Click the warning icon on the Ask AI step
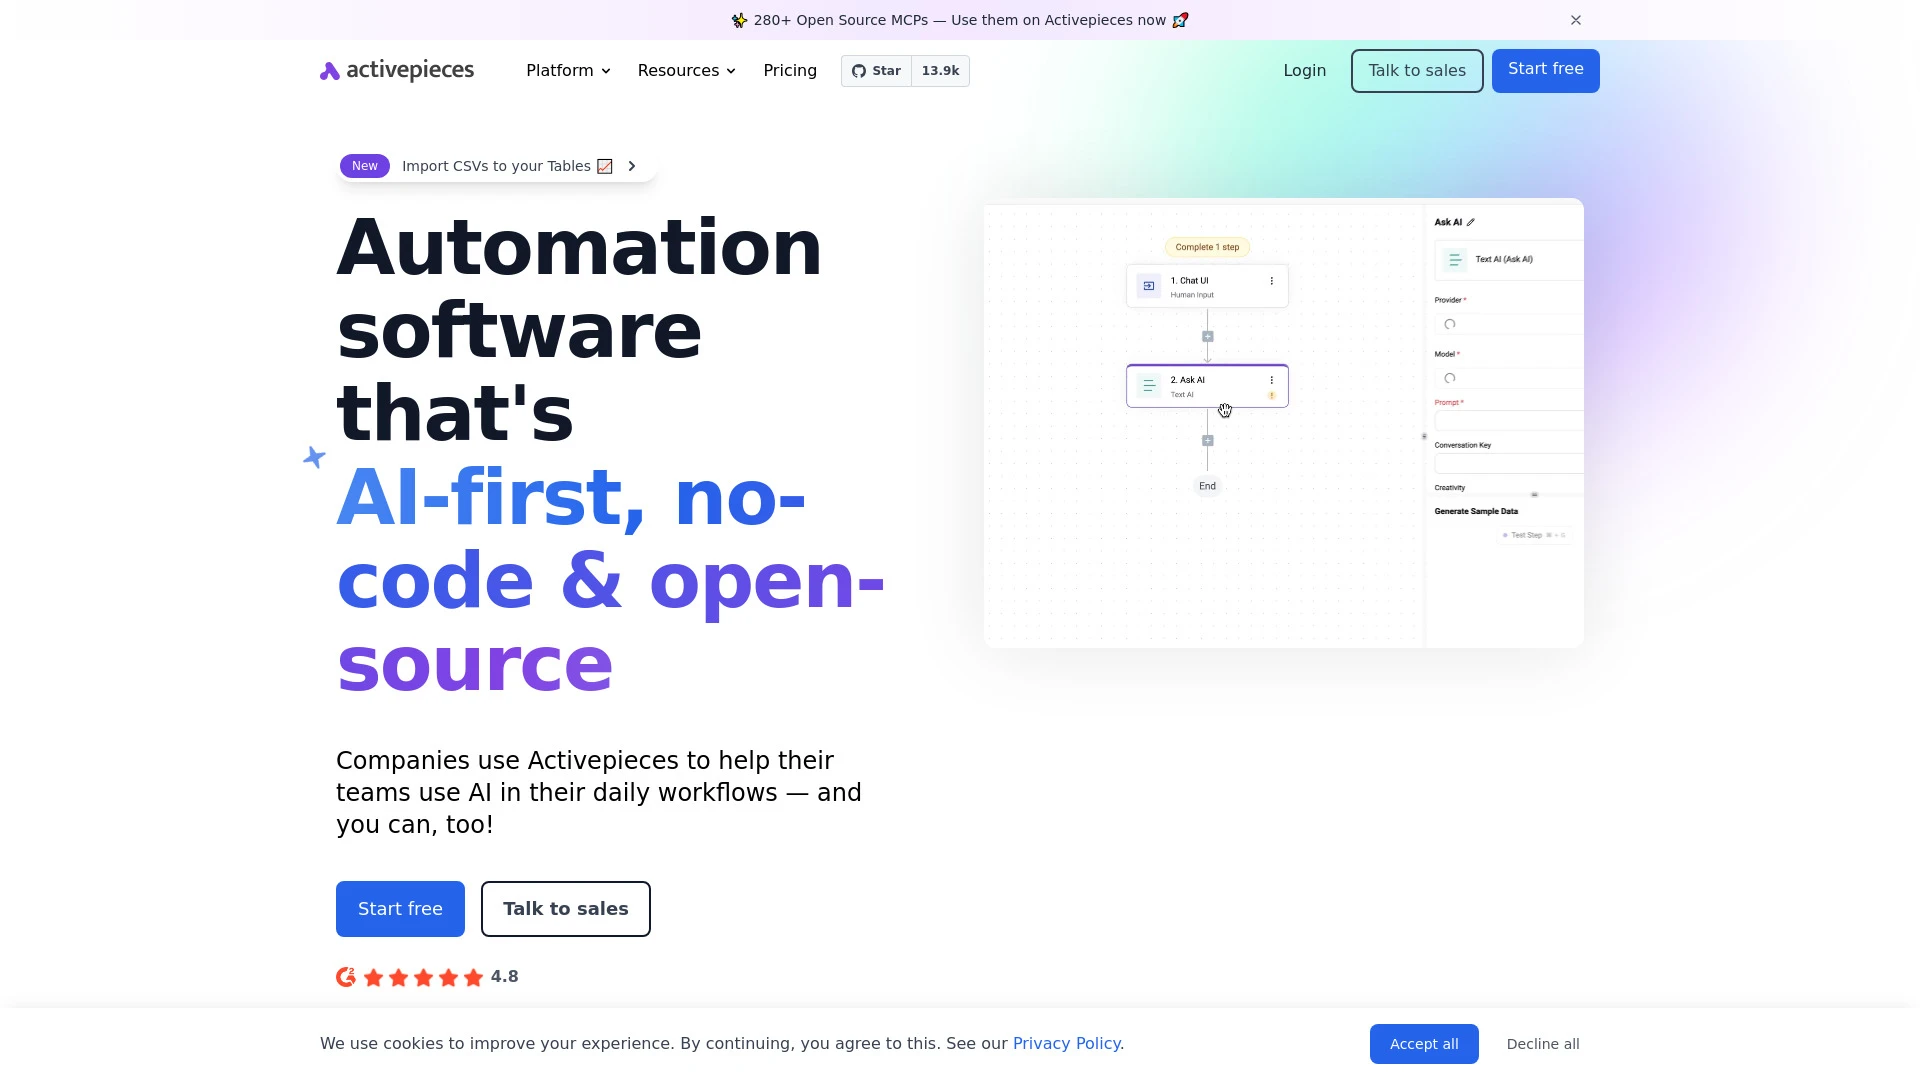Image resolution: width=1920 pixels, height=1080 pixels. click(1272, 396)
